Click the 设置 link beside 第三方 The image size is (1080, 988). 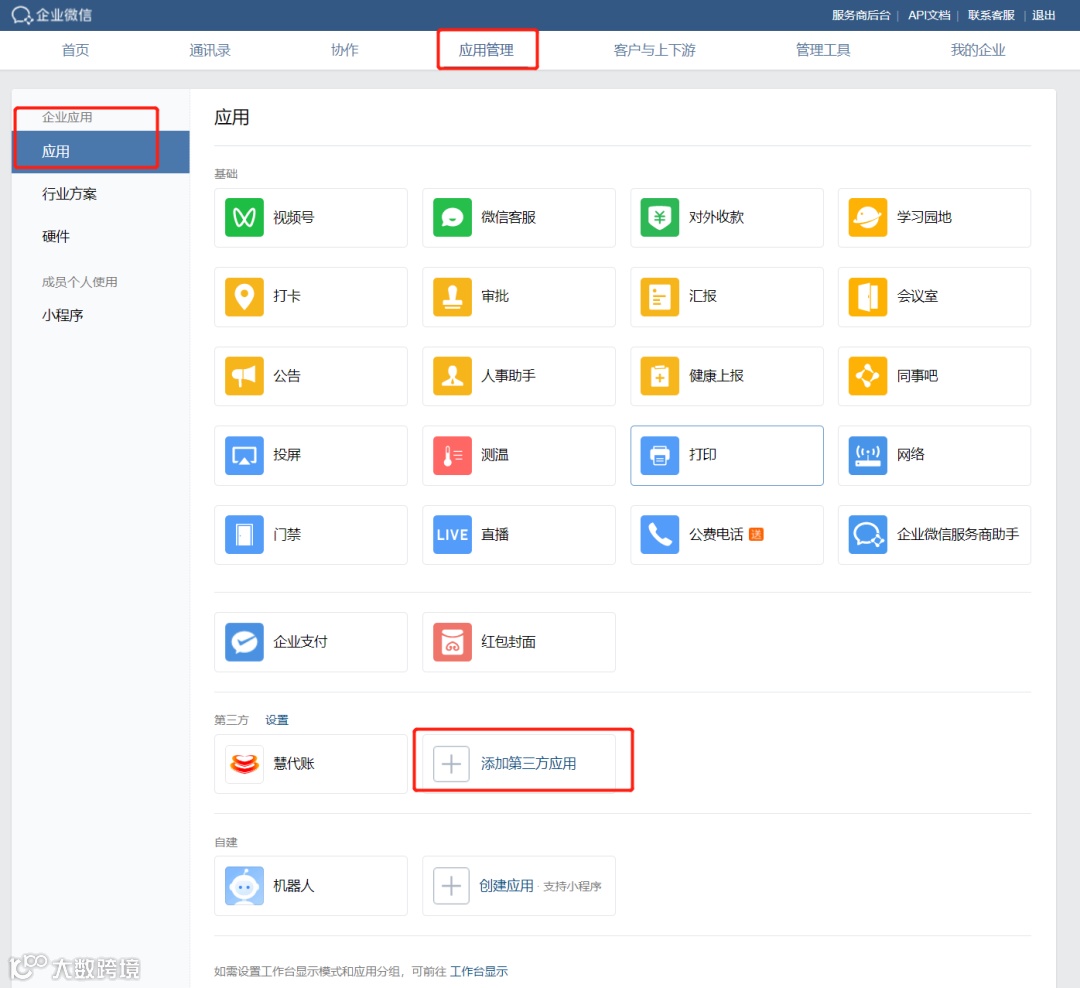(x=277, y=720)
